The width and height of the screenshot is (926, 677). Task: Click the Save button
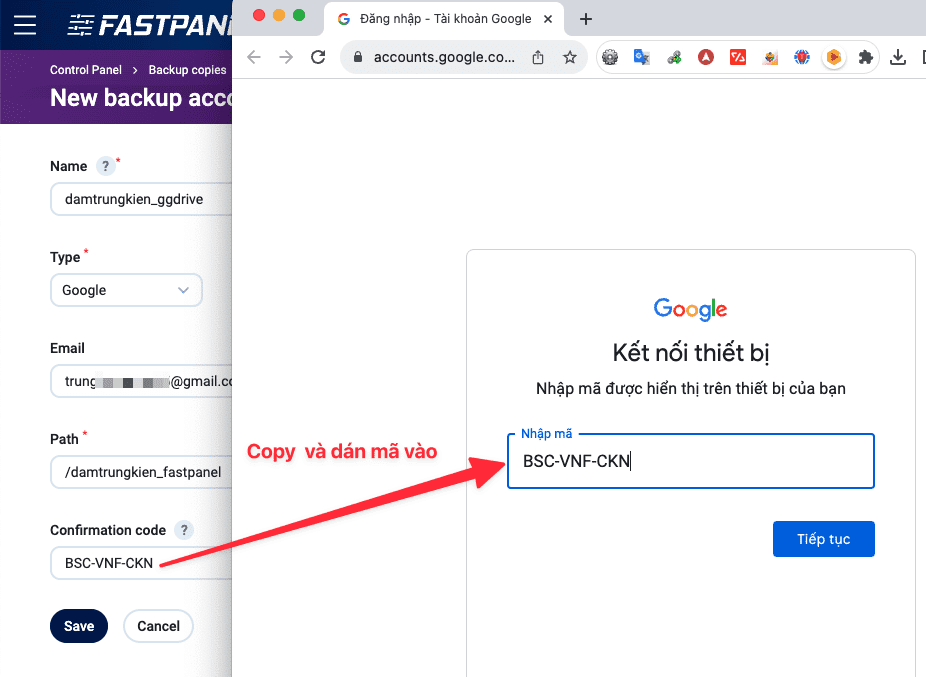click(x=79, y=626)
